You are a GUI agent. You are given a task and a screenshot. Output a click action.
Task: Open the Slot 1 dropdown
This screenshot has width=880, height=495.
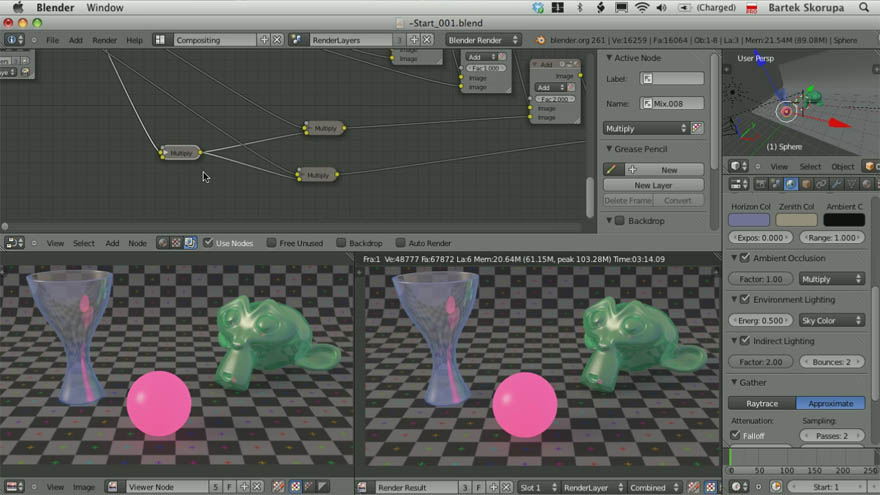coord(538,487)
